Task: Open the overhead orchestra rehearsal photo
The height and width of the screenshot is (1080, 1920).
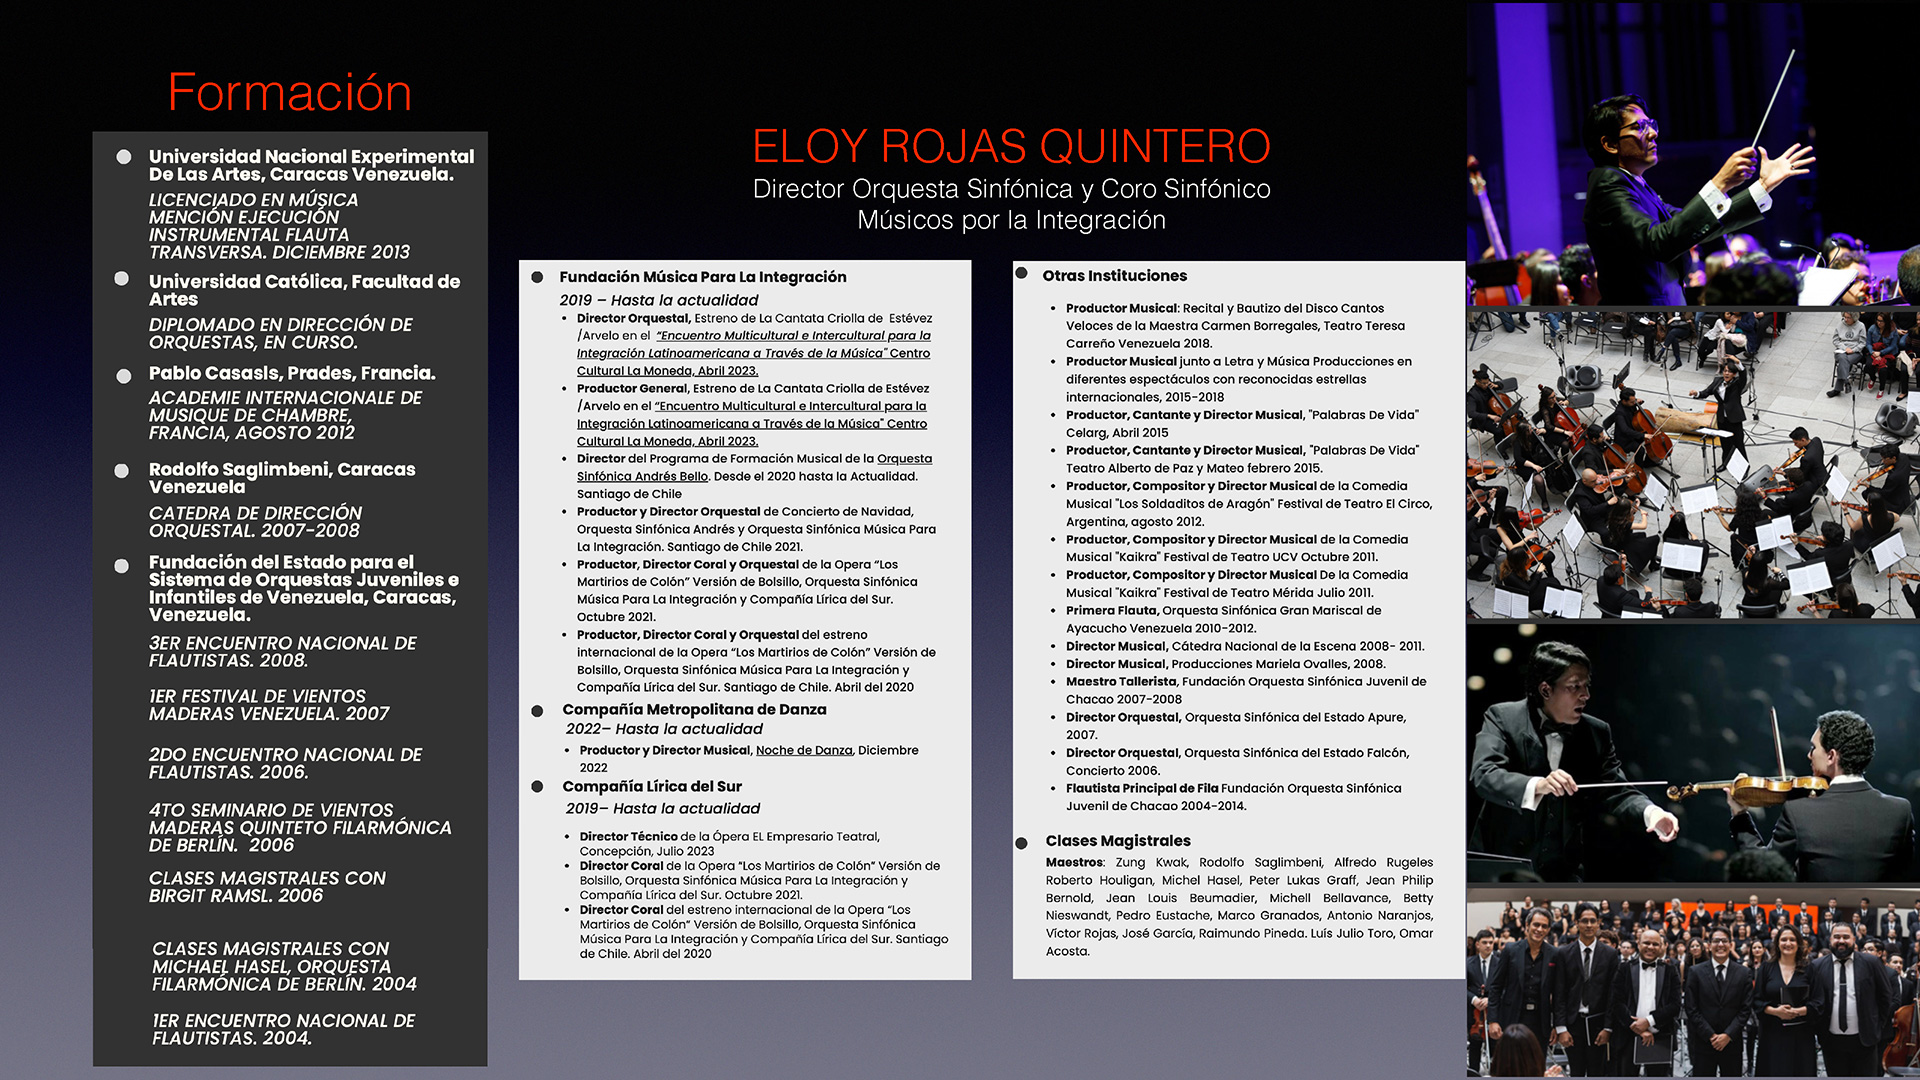Action: click(1693, 464)
